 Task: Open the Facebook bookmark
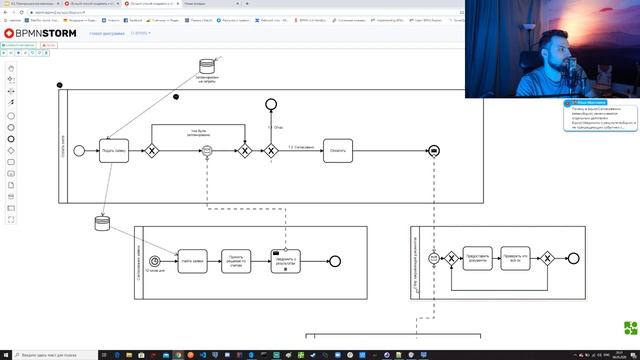tap(133, 20)
